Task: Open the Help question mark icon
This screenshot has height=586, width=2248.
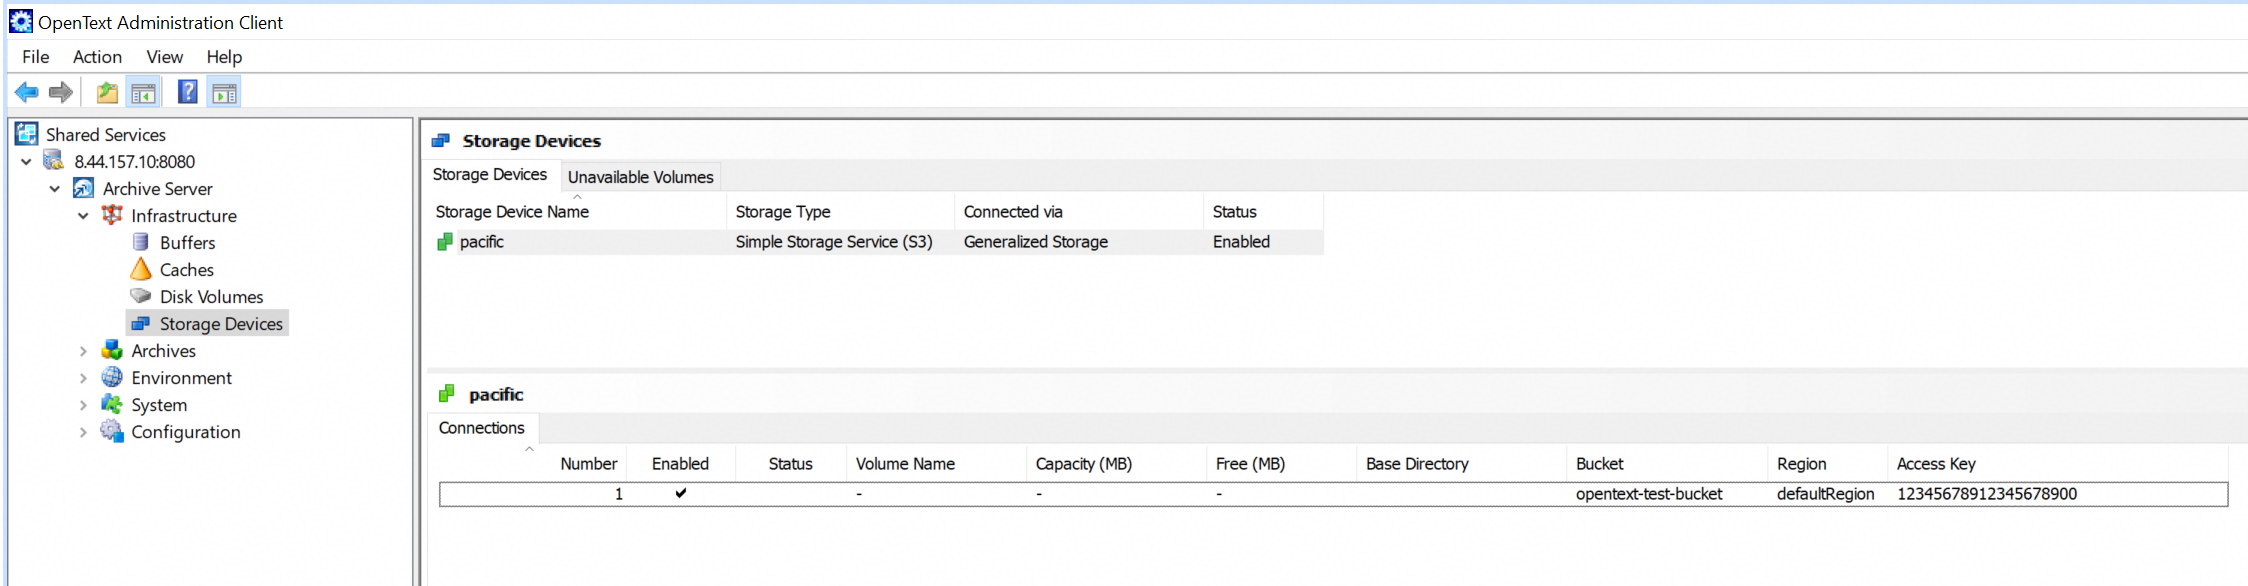Action: (187, 92)
